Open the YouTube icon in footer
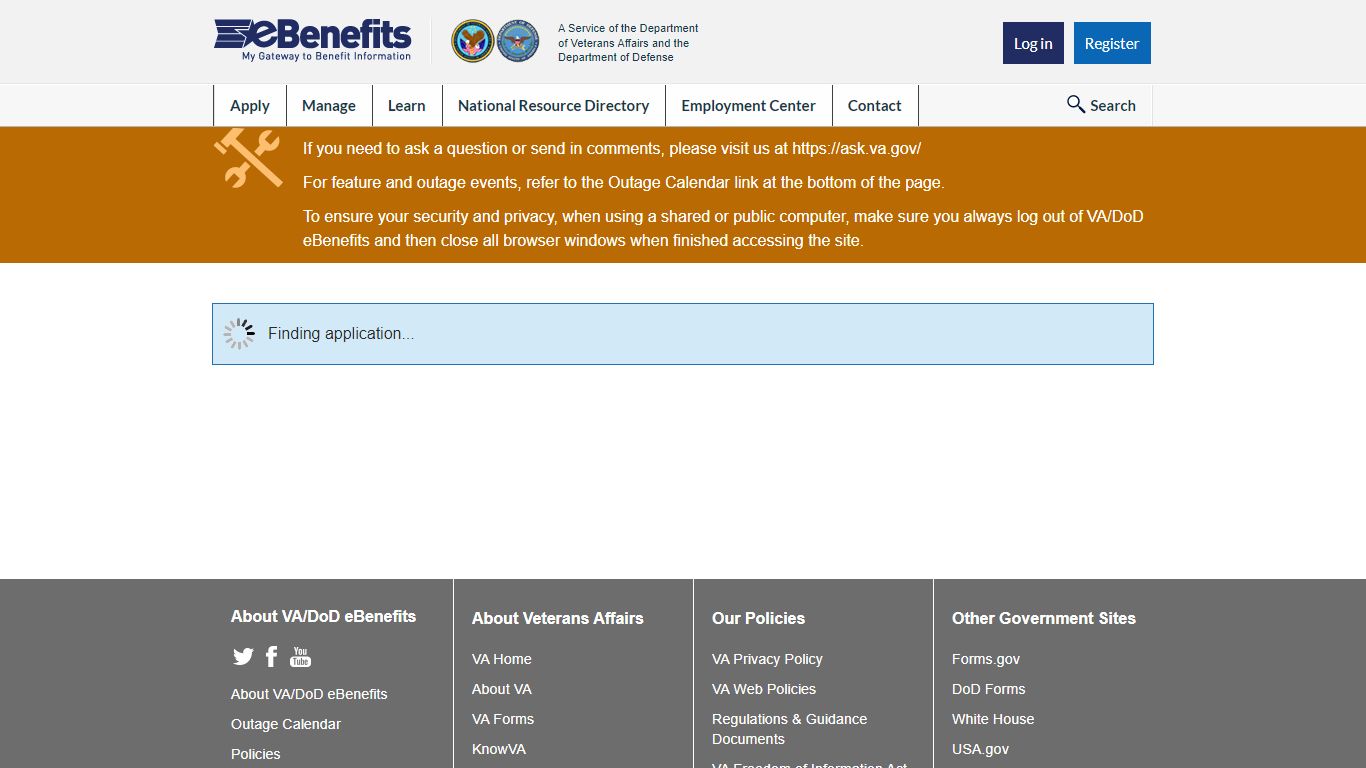Image resolution: width=1366 pixels, height=768 pixels. 300,656
